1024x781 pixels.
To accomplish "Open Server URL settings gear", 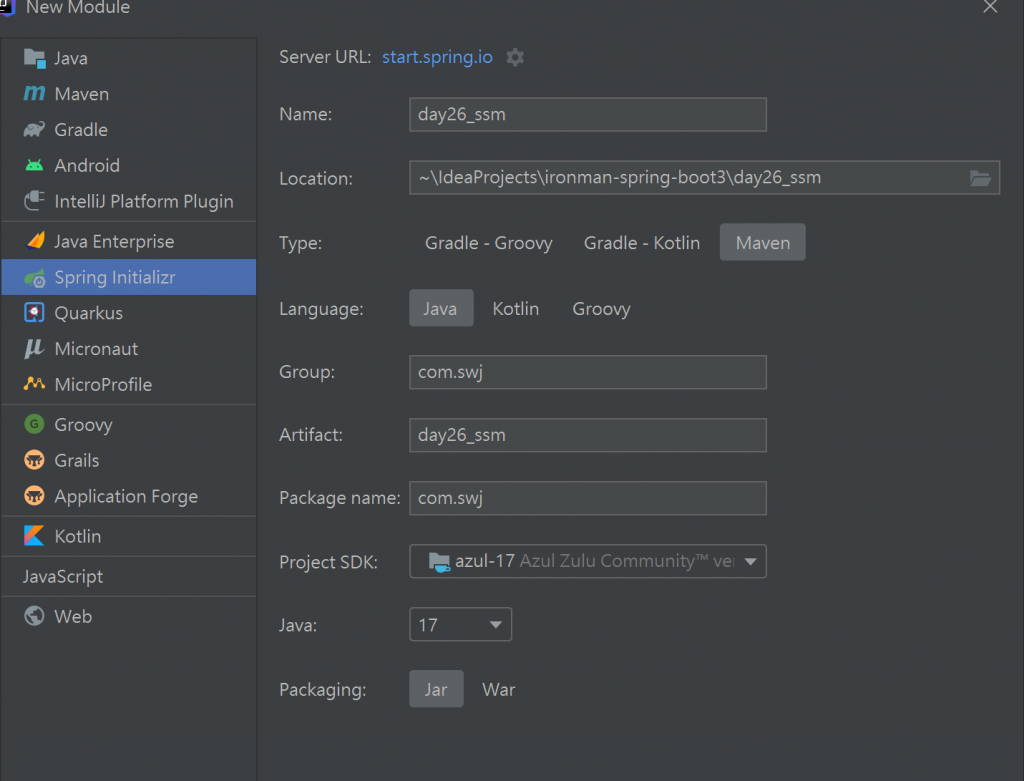I will [515, 57].
